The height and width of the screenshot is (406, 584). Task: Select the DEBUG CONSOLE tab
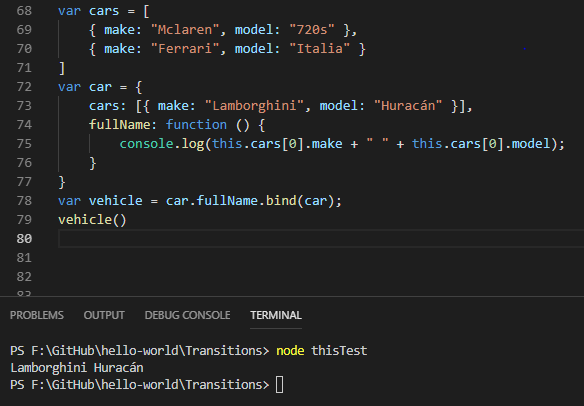coord(187,315)
